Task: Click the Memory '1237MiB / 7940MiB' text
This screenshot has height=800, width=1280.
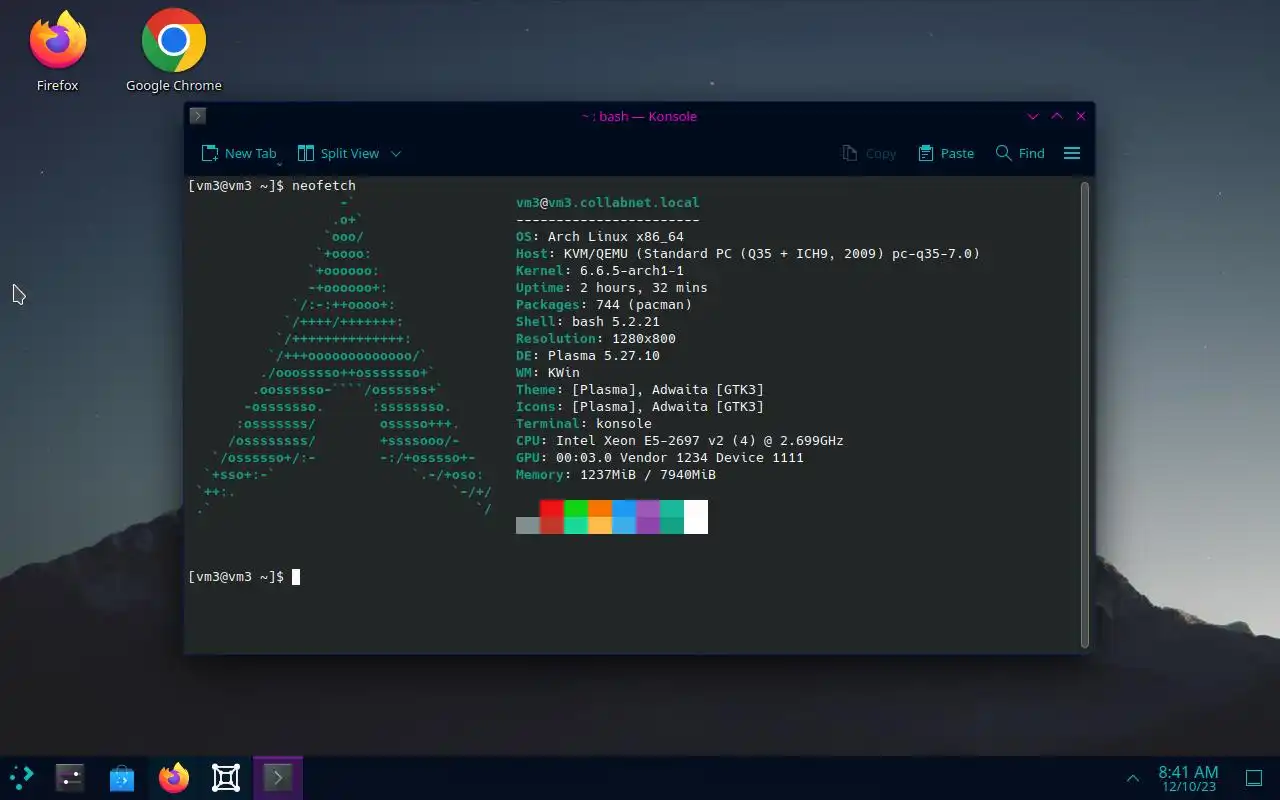Action: pos(648,475)
